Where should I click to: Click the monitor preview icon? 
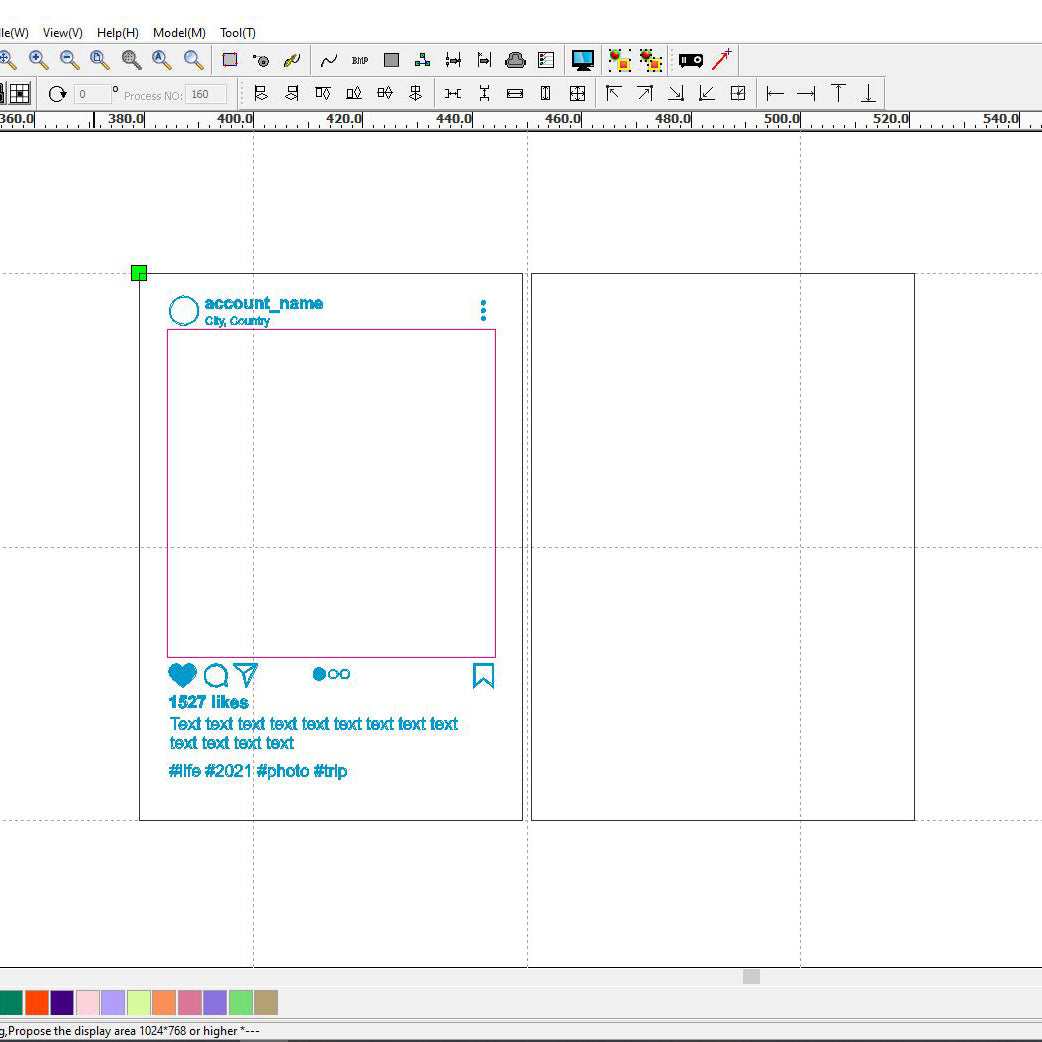click(x=583, y=60)
